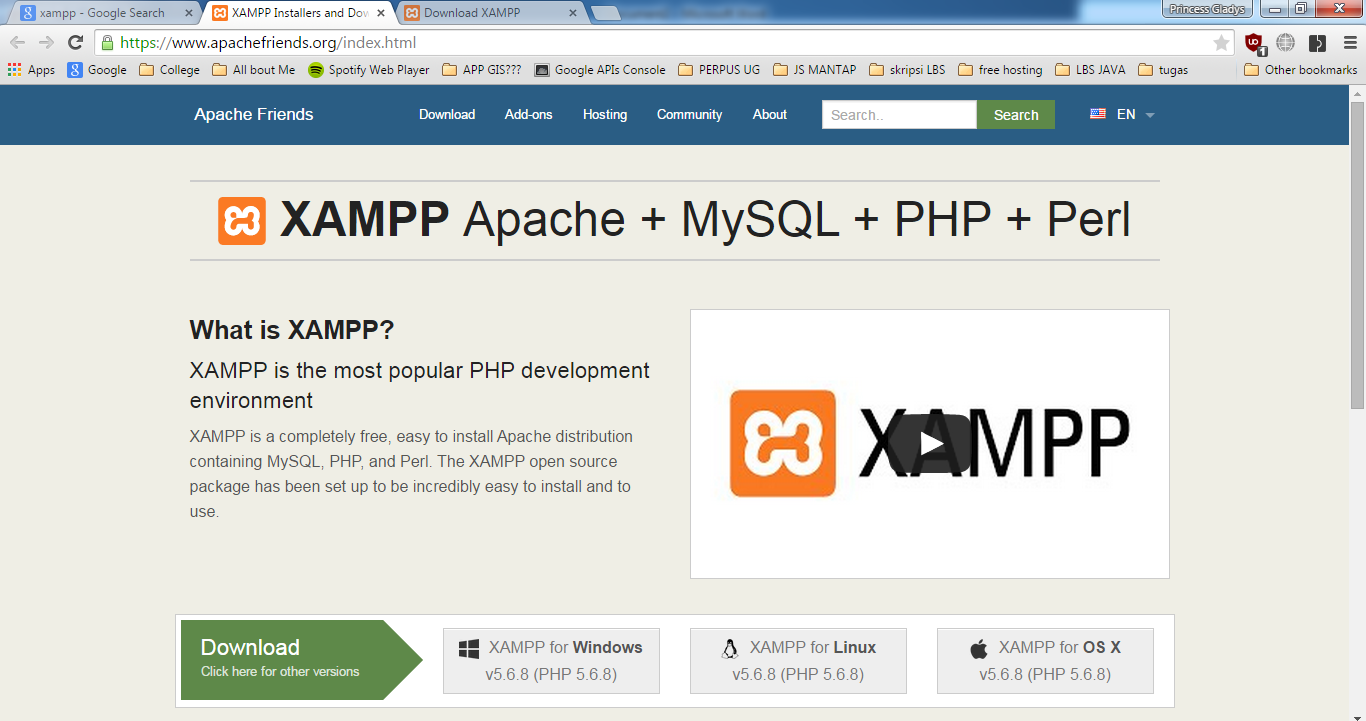Screen dimensions: 1366x721
Task: Click the US flag next to EN
Action: (x=1097, y=114)
